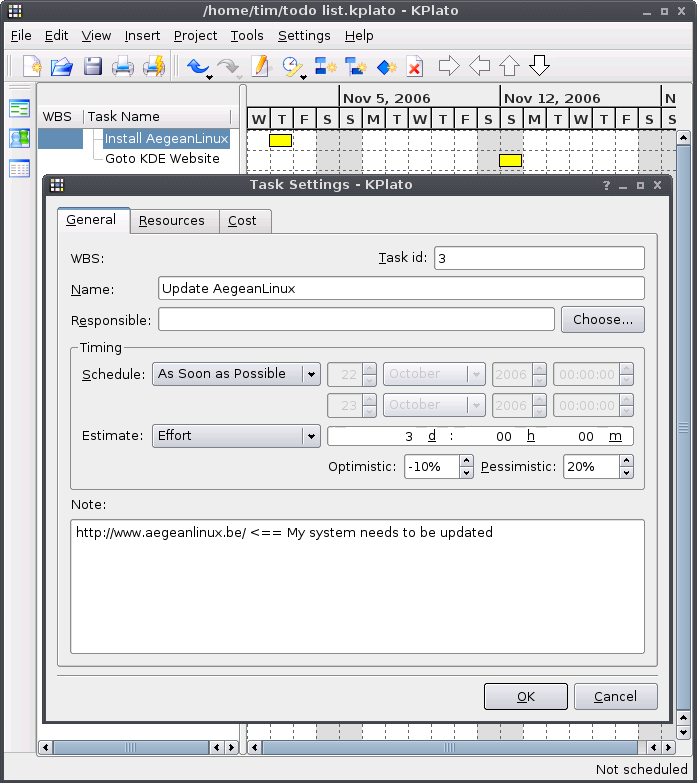Click the left arrow unindent task icon
The image size is (697, 783).
pyautogui.click(x=480, y=65)
